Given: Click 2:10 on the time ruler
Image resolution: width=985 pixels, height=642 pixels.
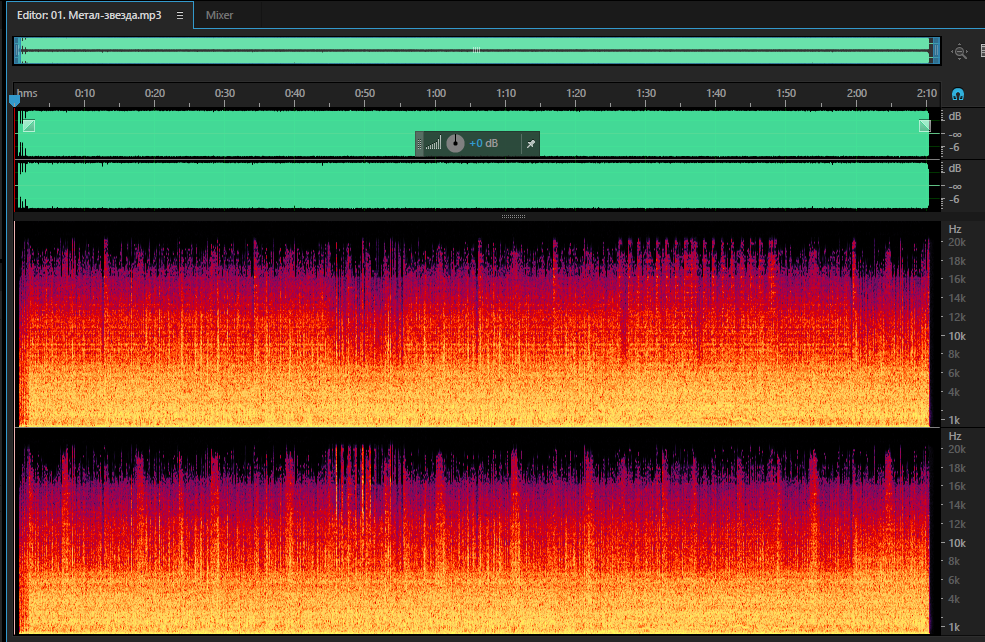Looking at the screenshot, I should (927, 94).
